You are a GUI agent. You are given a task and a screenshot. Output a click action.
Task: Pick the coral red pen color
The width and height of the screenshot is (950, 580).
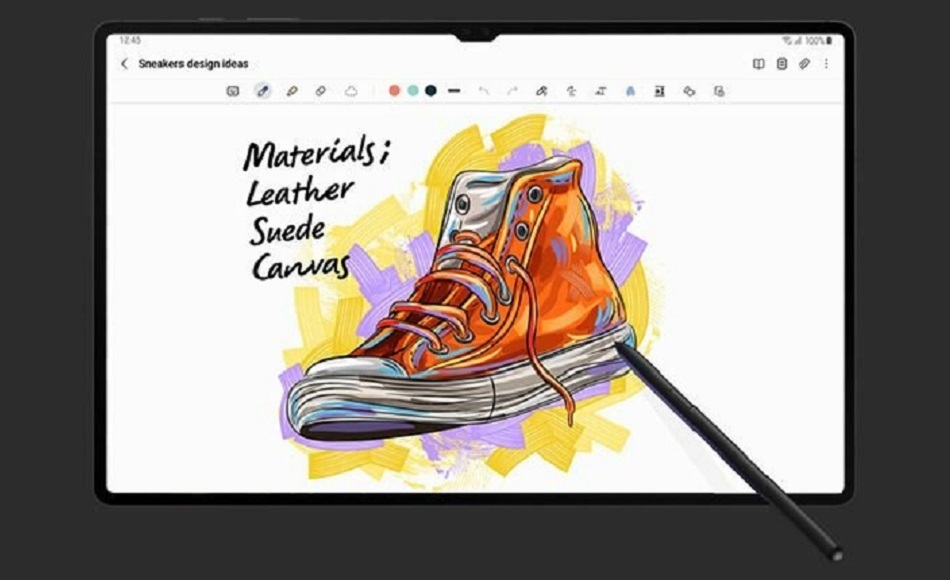[x=395, y=91]
